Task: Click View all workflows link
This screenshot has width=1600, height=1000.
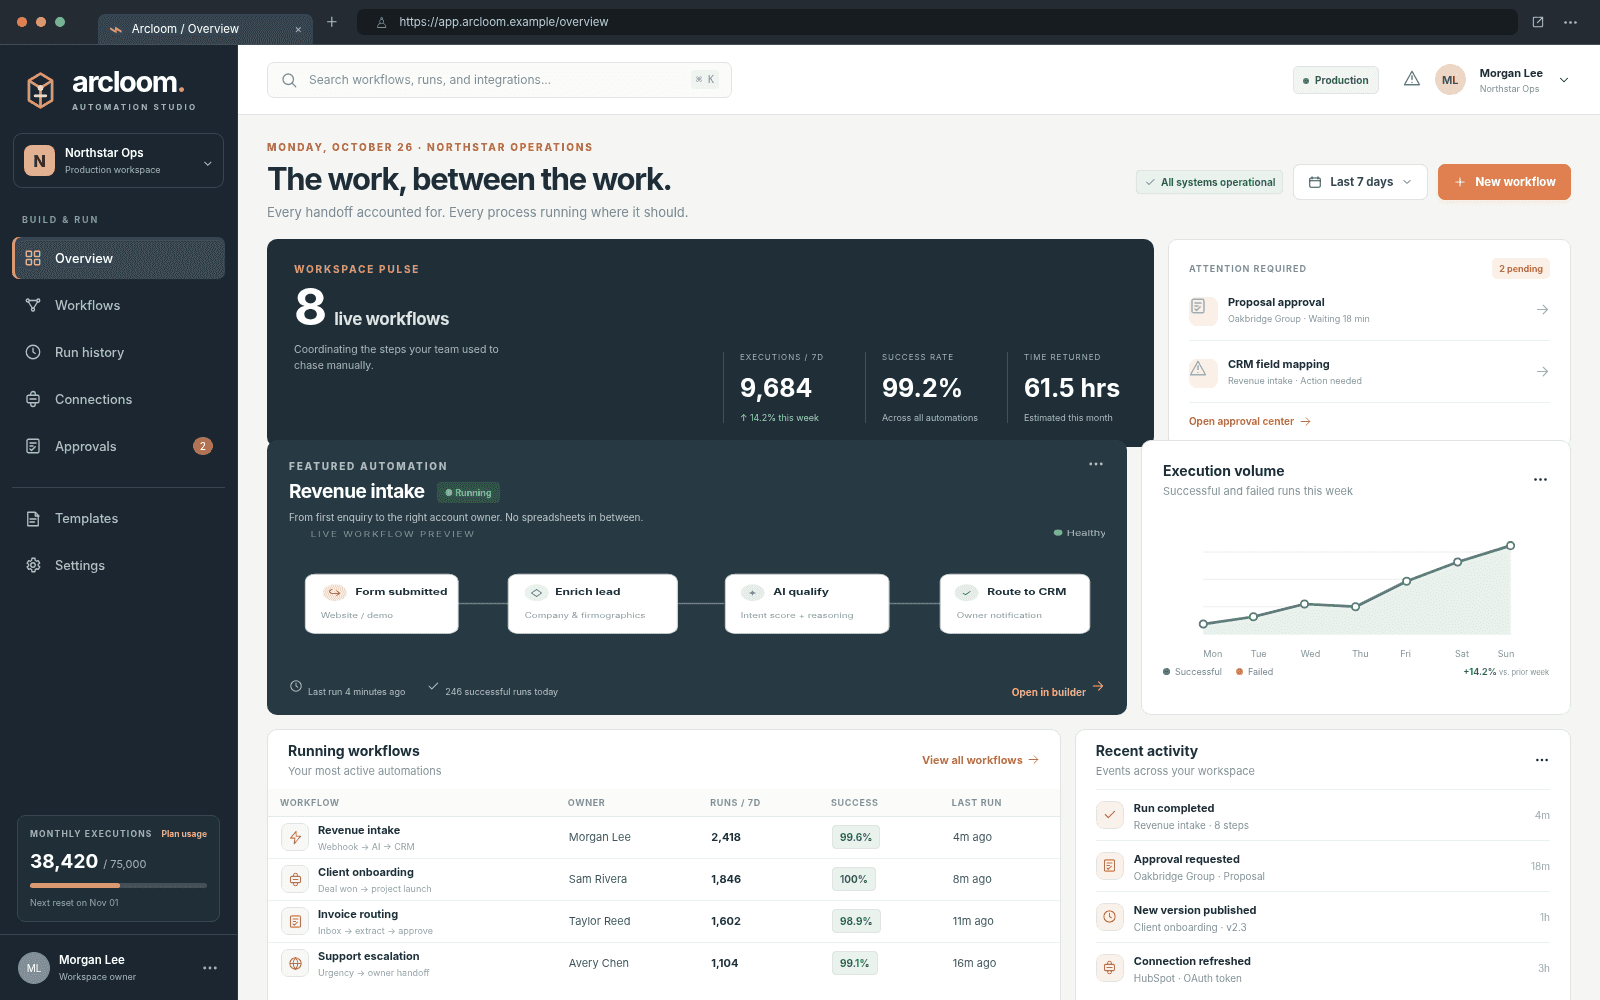Action: [980, 760]
